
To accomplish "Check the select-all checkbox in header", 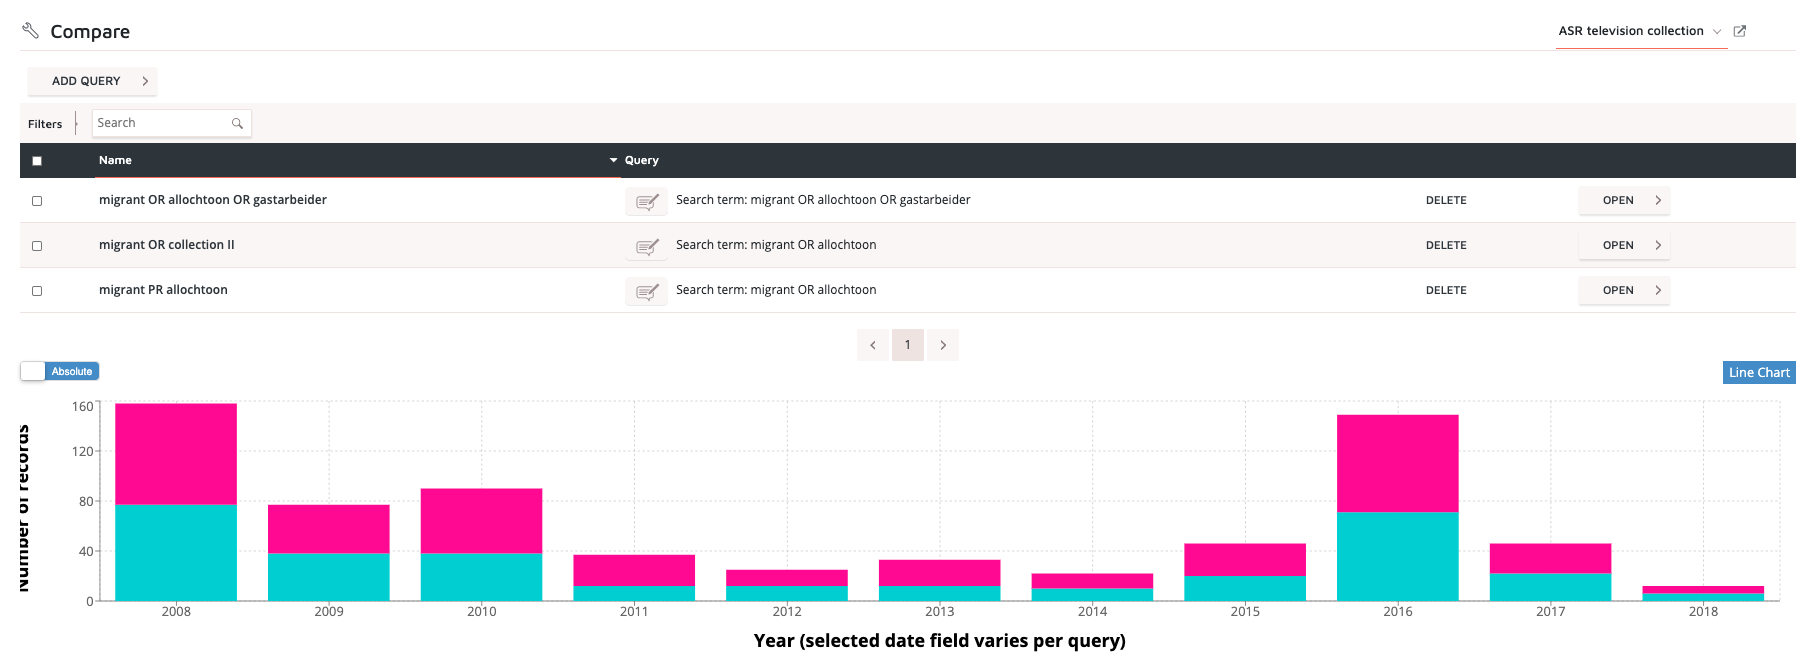I will coord(37,161).
